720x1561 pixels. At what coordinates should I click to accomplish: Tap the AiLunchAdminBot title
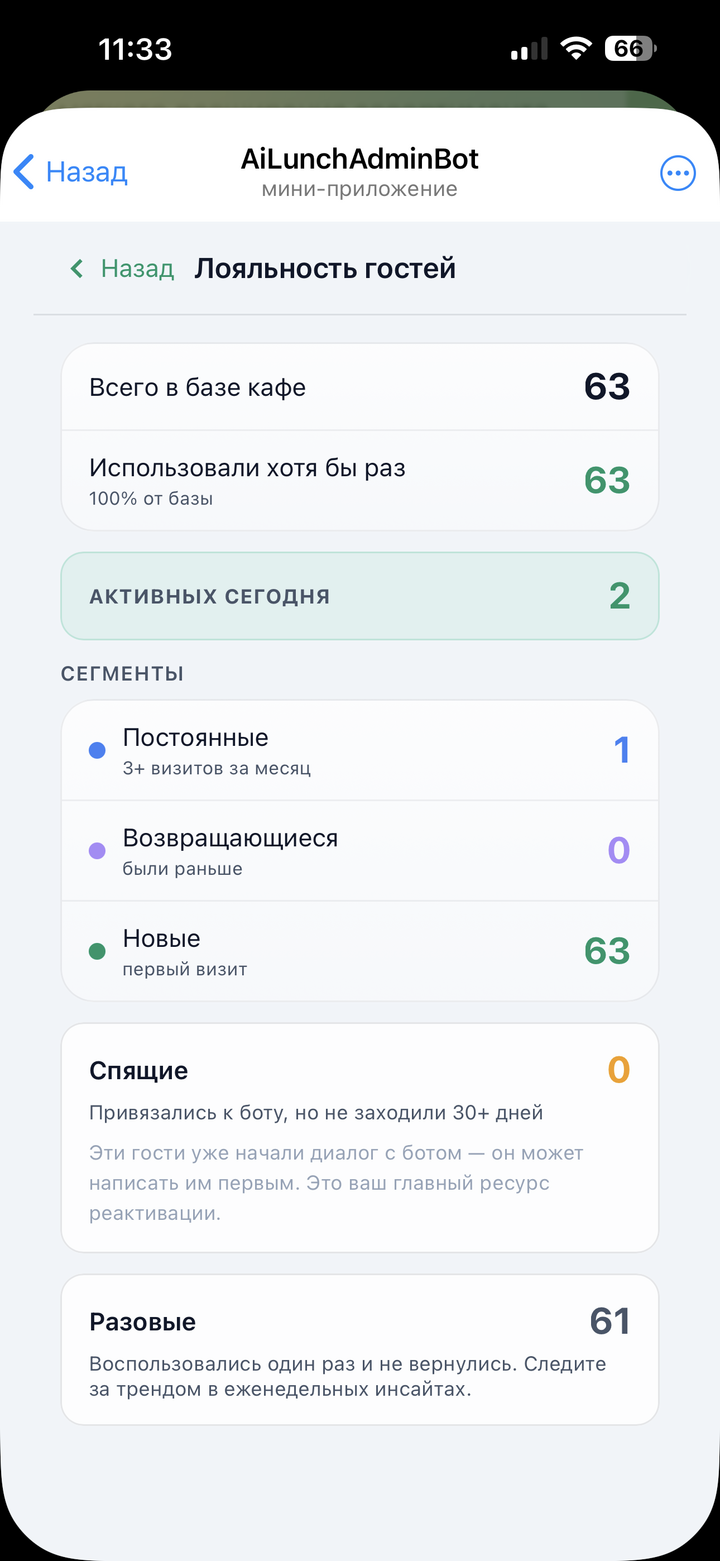[360, 158]
